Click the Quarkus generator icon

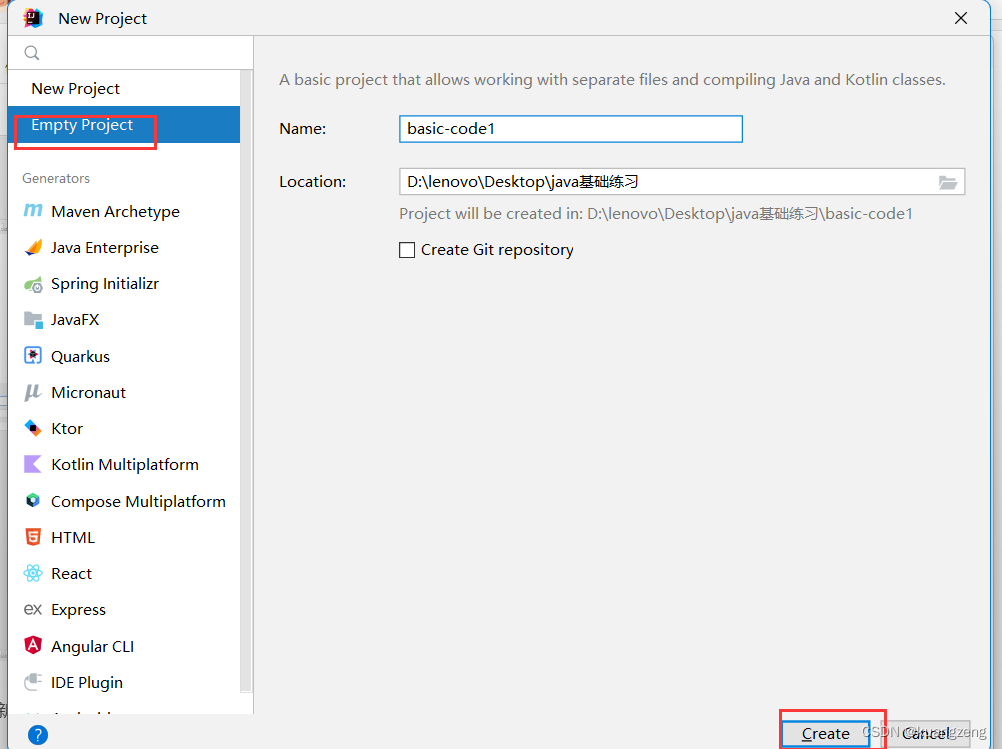(x=33, y=355)
